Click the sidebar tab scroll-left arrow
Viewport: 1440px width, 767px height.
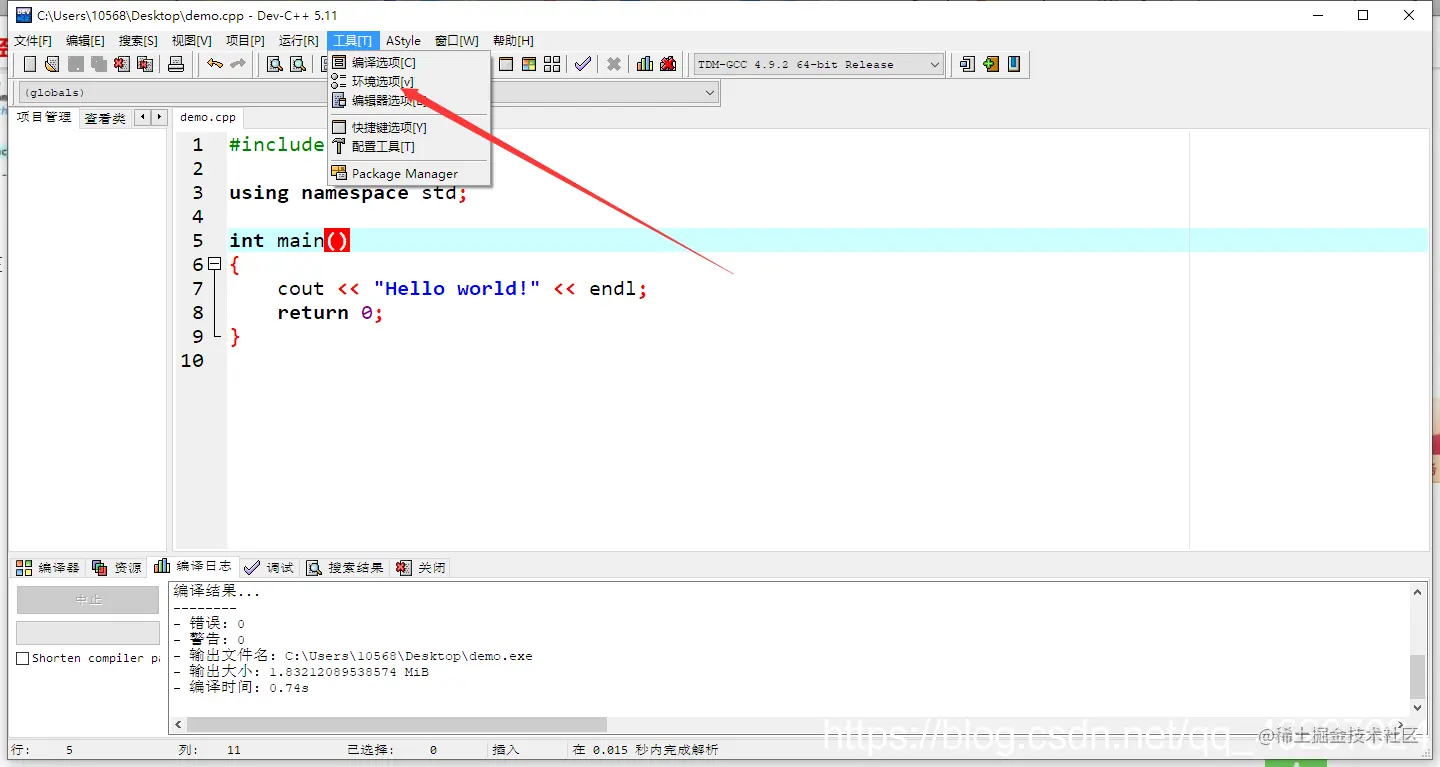point(142,117)
